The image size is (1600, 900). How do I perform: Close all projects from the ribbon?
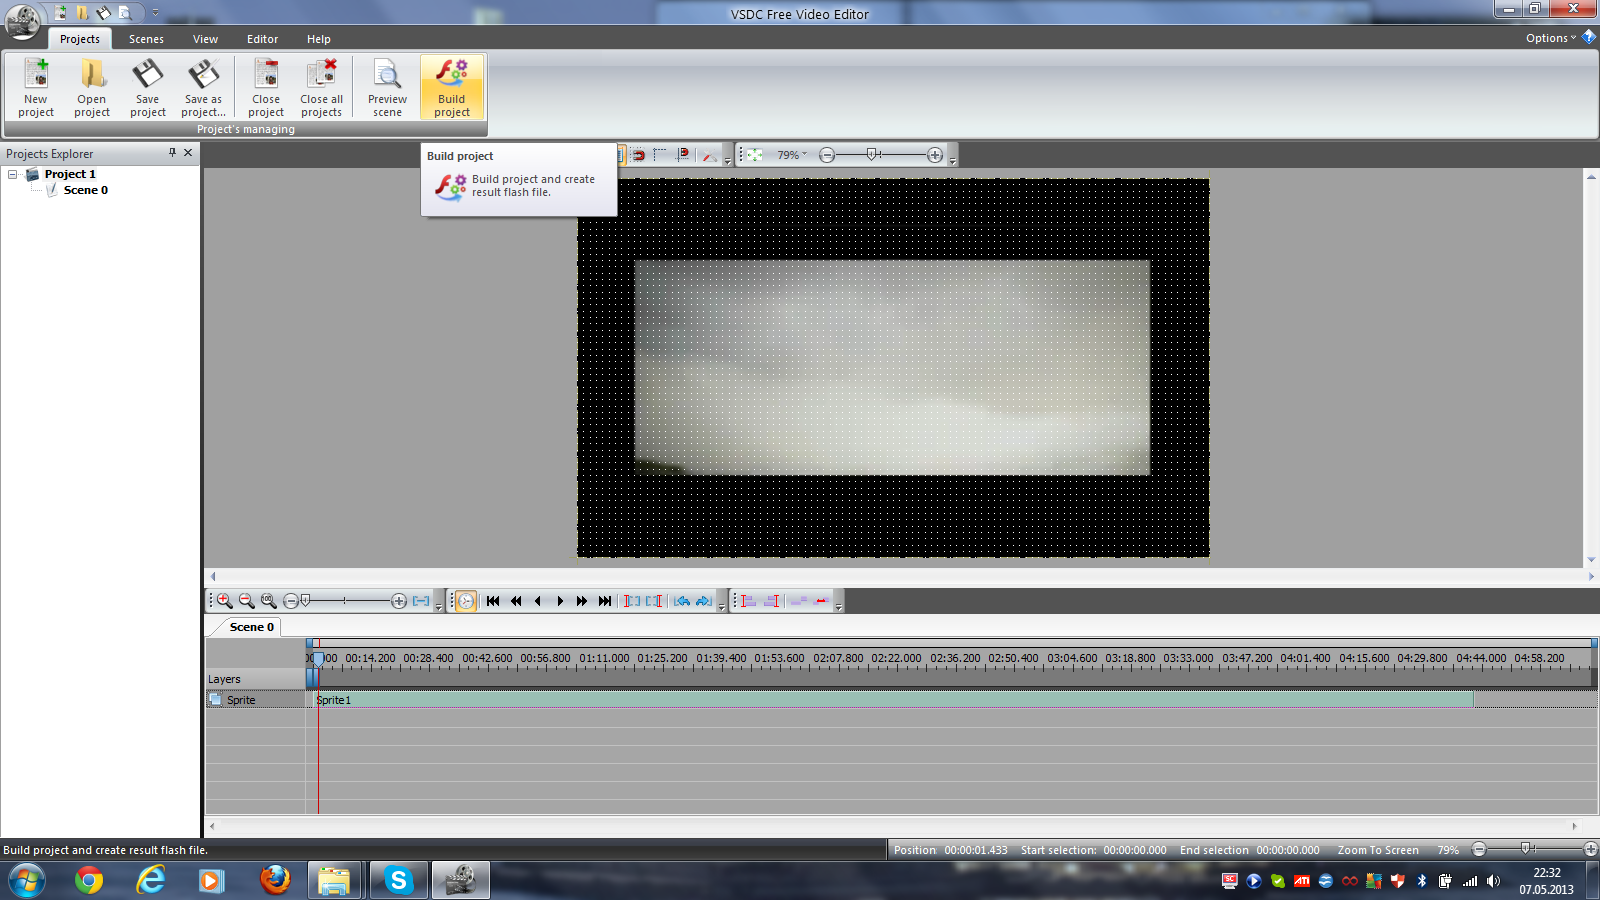[322, 88]
